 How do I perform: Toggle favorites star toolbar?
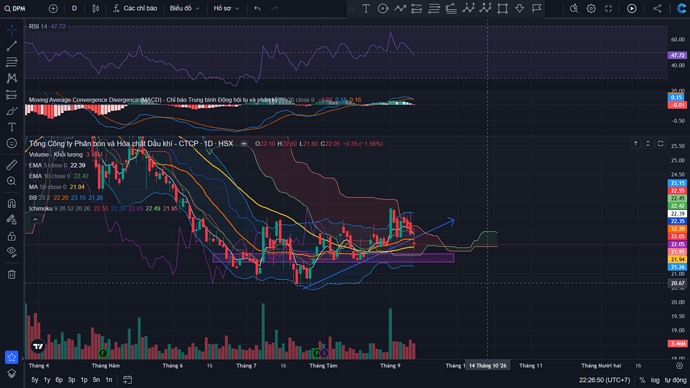(x=11, y=357)
